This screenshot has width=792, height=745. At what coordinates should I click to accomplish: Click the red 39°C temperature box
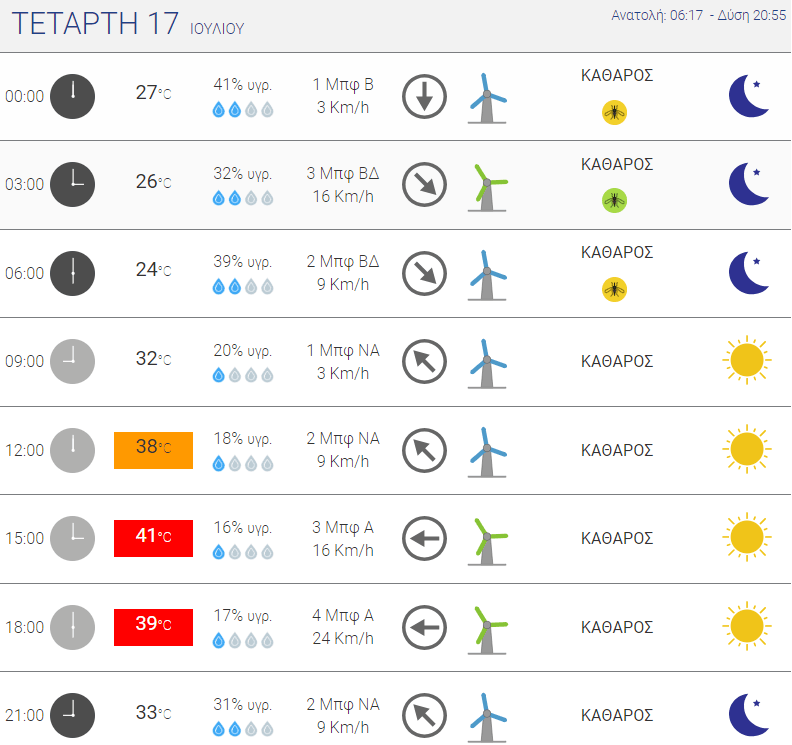click(154, 627)
